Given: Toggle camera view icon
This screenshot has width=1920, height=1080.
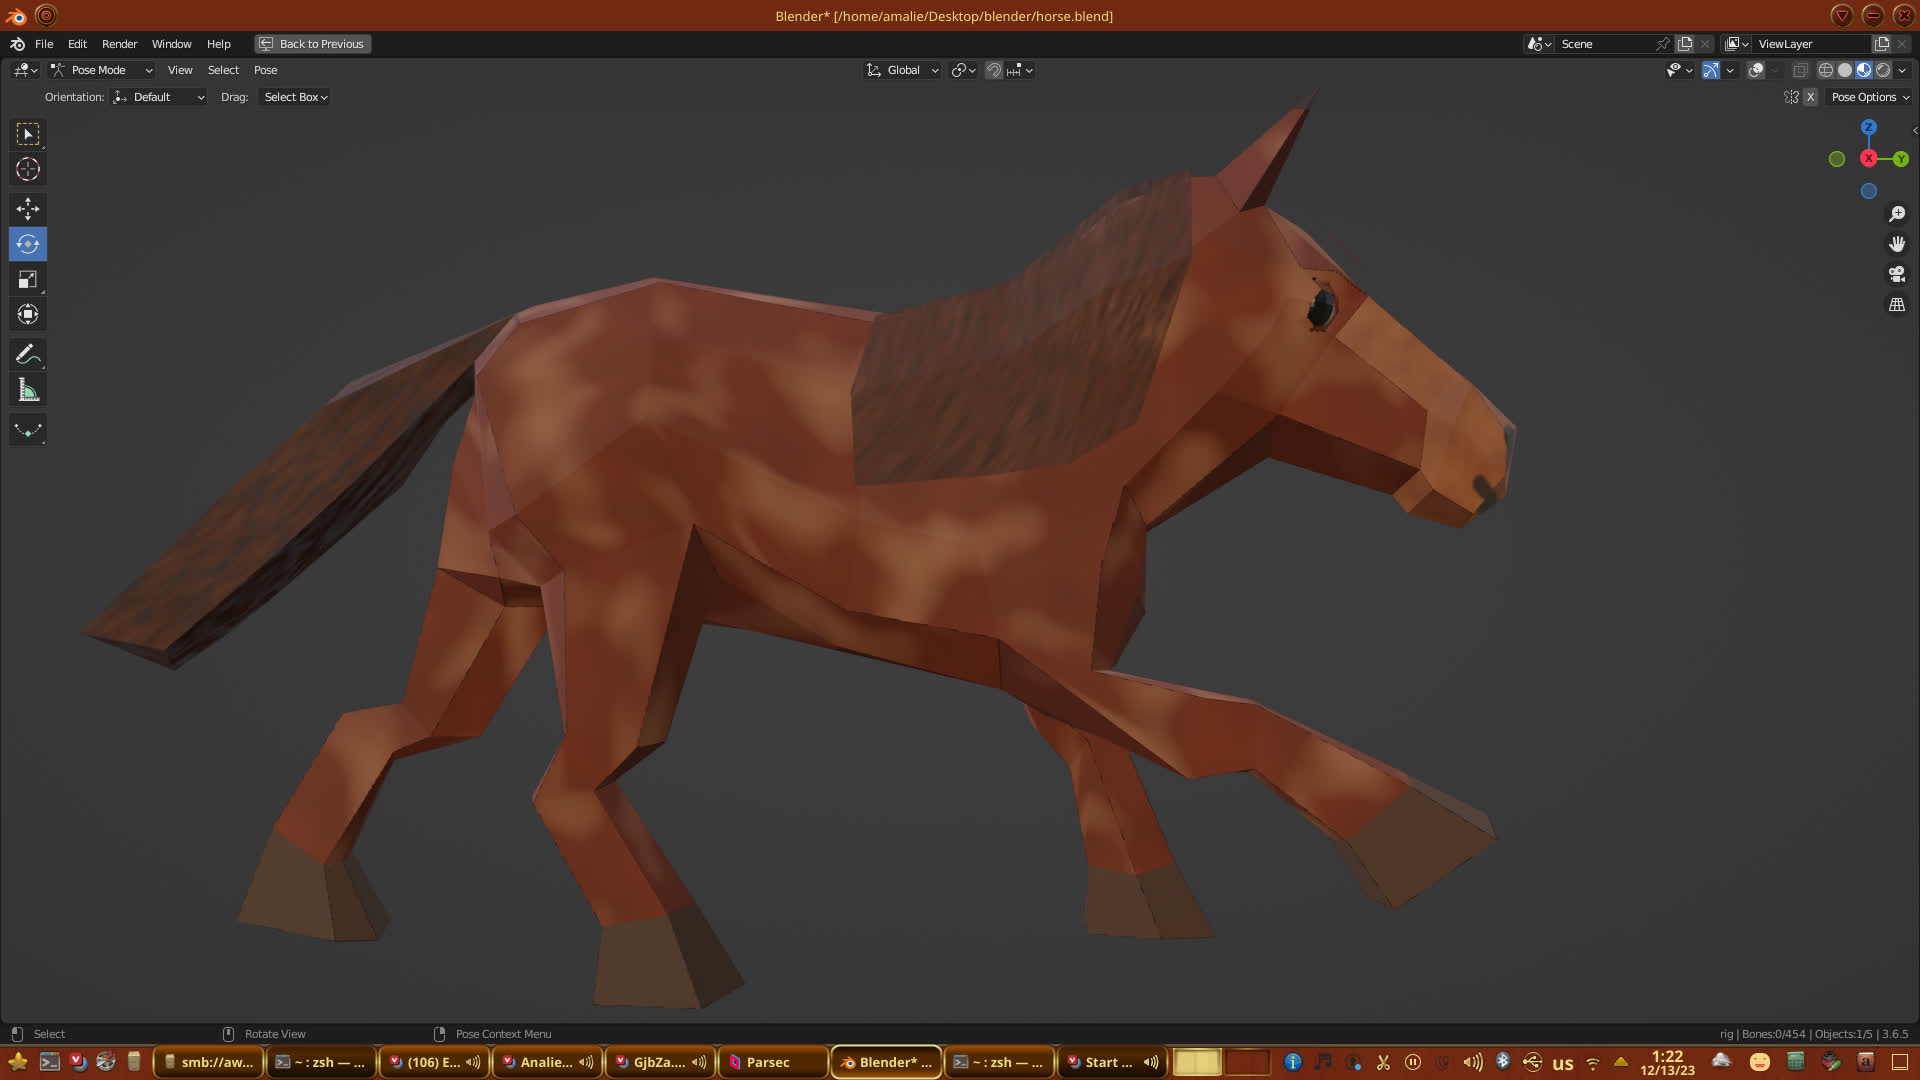Looking at the screenshot, I should tap(1896, 274).
